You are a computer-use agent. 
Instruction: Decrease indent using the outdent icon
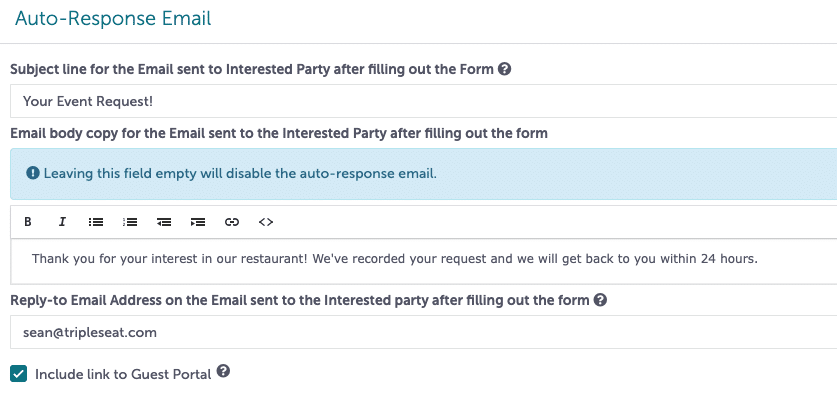tap(164, 222)
